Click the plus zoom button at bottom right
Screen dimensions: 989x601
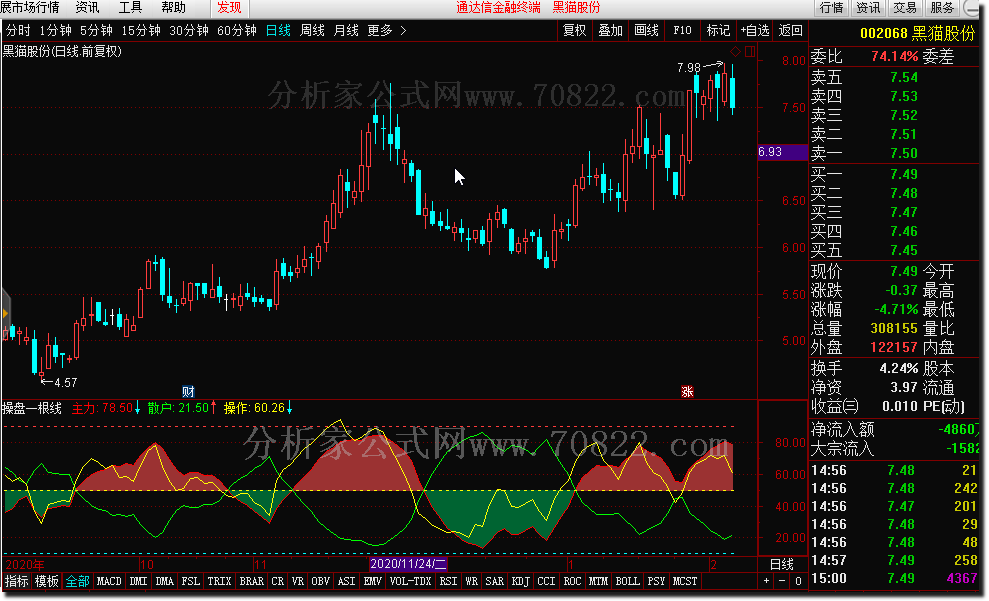[x=766, y=581]
